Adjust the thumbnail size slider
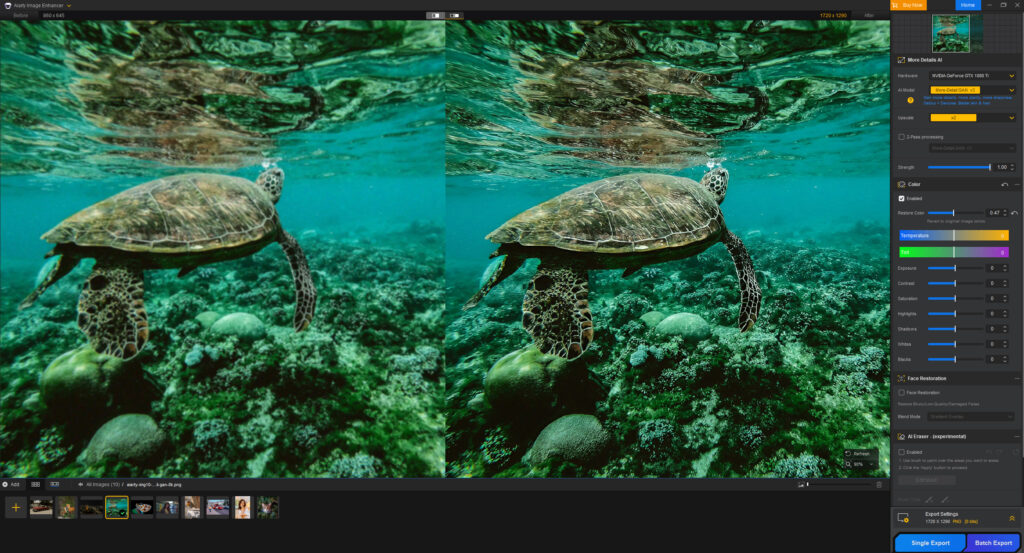 839,484
